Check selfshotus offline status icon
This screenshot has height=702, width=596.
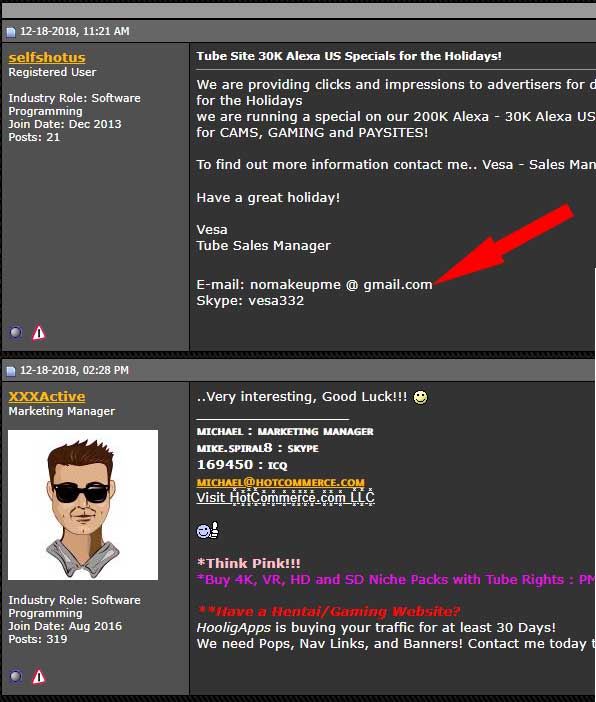16,333
